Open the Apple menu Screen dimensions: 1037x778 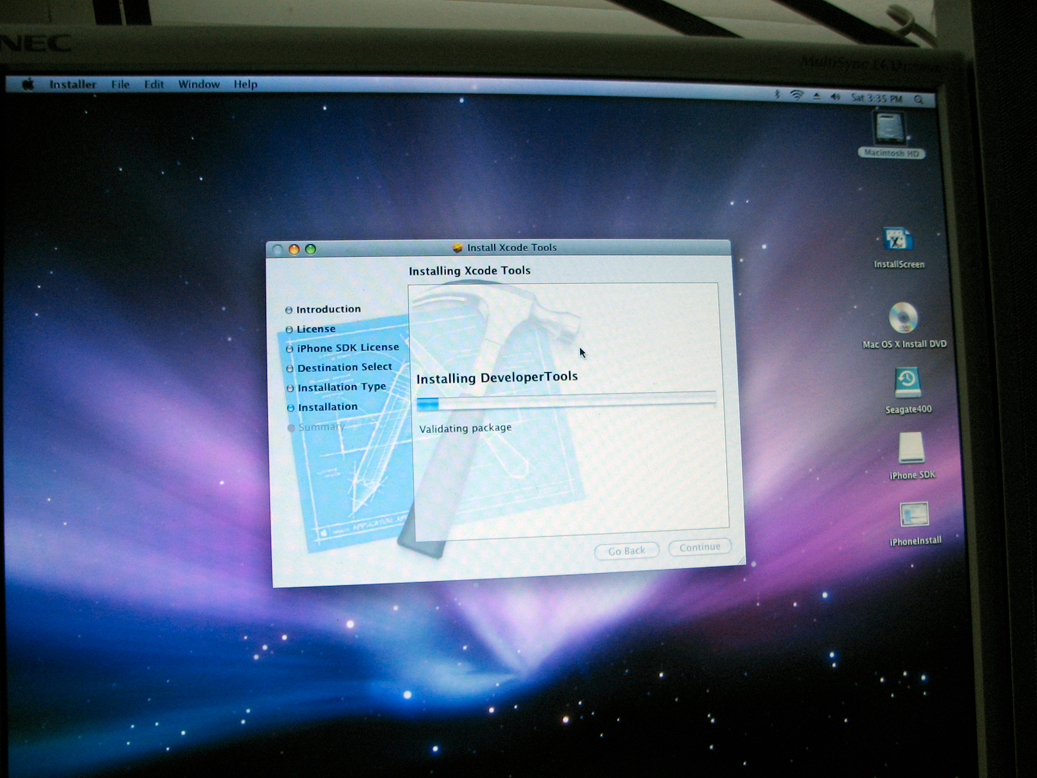point(28,84)
